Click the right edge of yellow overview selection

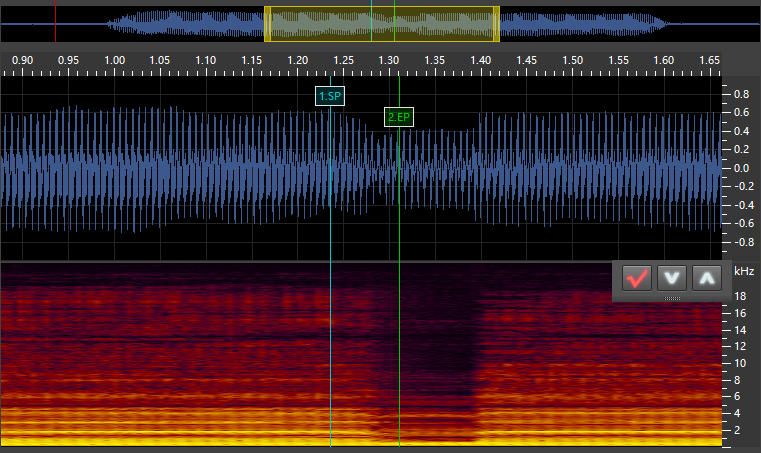498,24
